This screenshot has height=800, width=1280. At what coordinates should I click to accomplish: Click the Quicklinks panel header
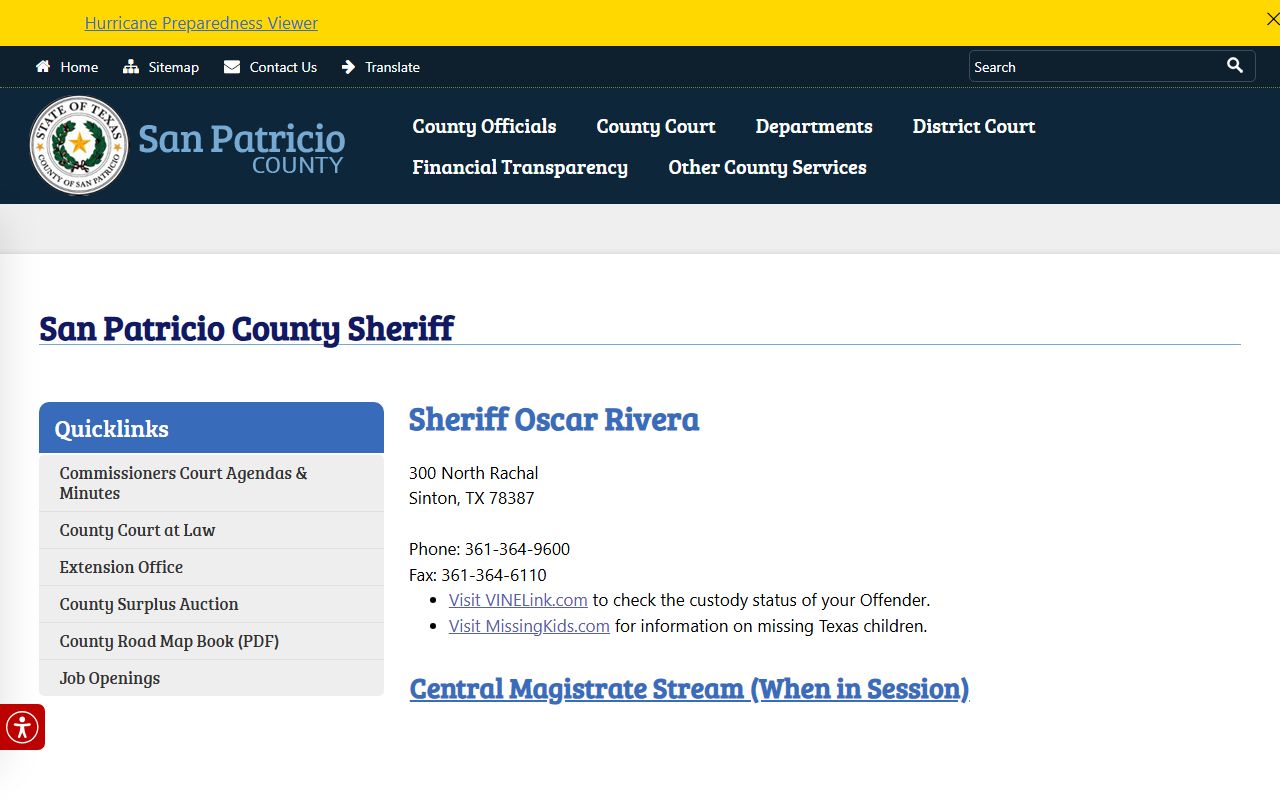point(211,428)
